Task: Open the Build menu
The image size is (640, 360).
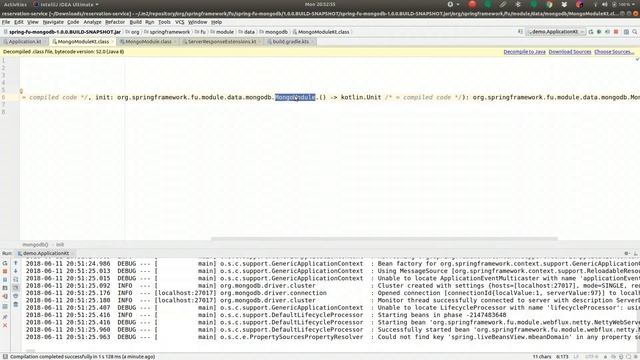Action: (135, 22)
